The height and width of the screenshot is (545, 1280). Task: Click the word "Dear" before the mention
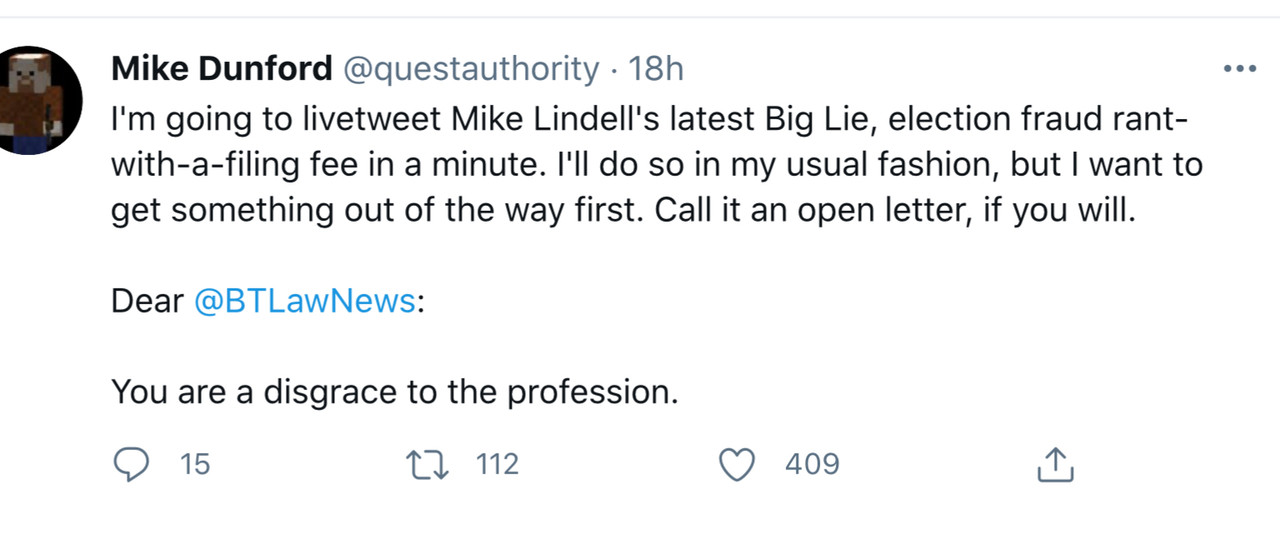pos(147,301)
